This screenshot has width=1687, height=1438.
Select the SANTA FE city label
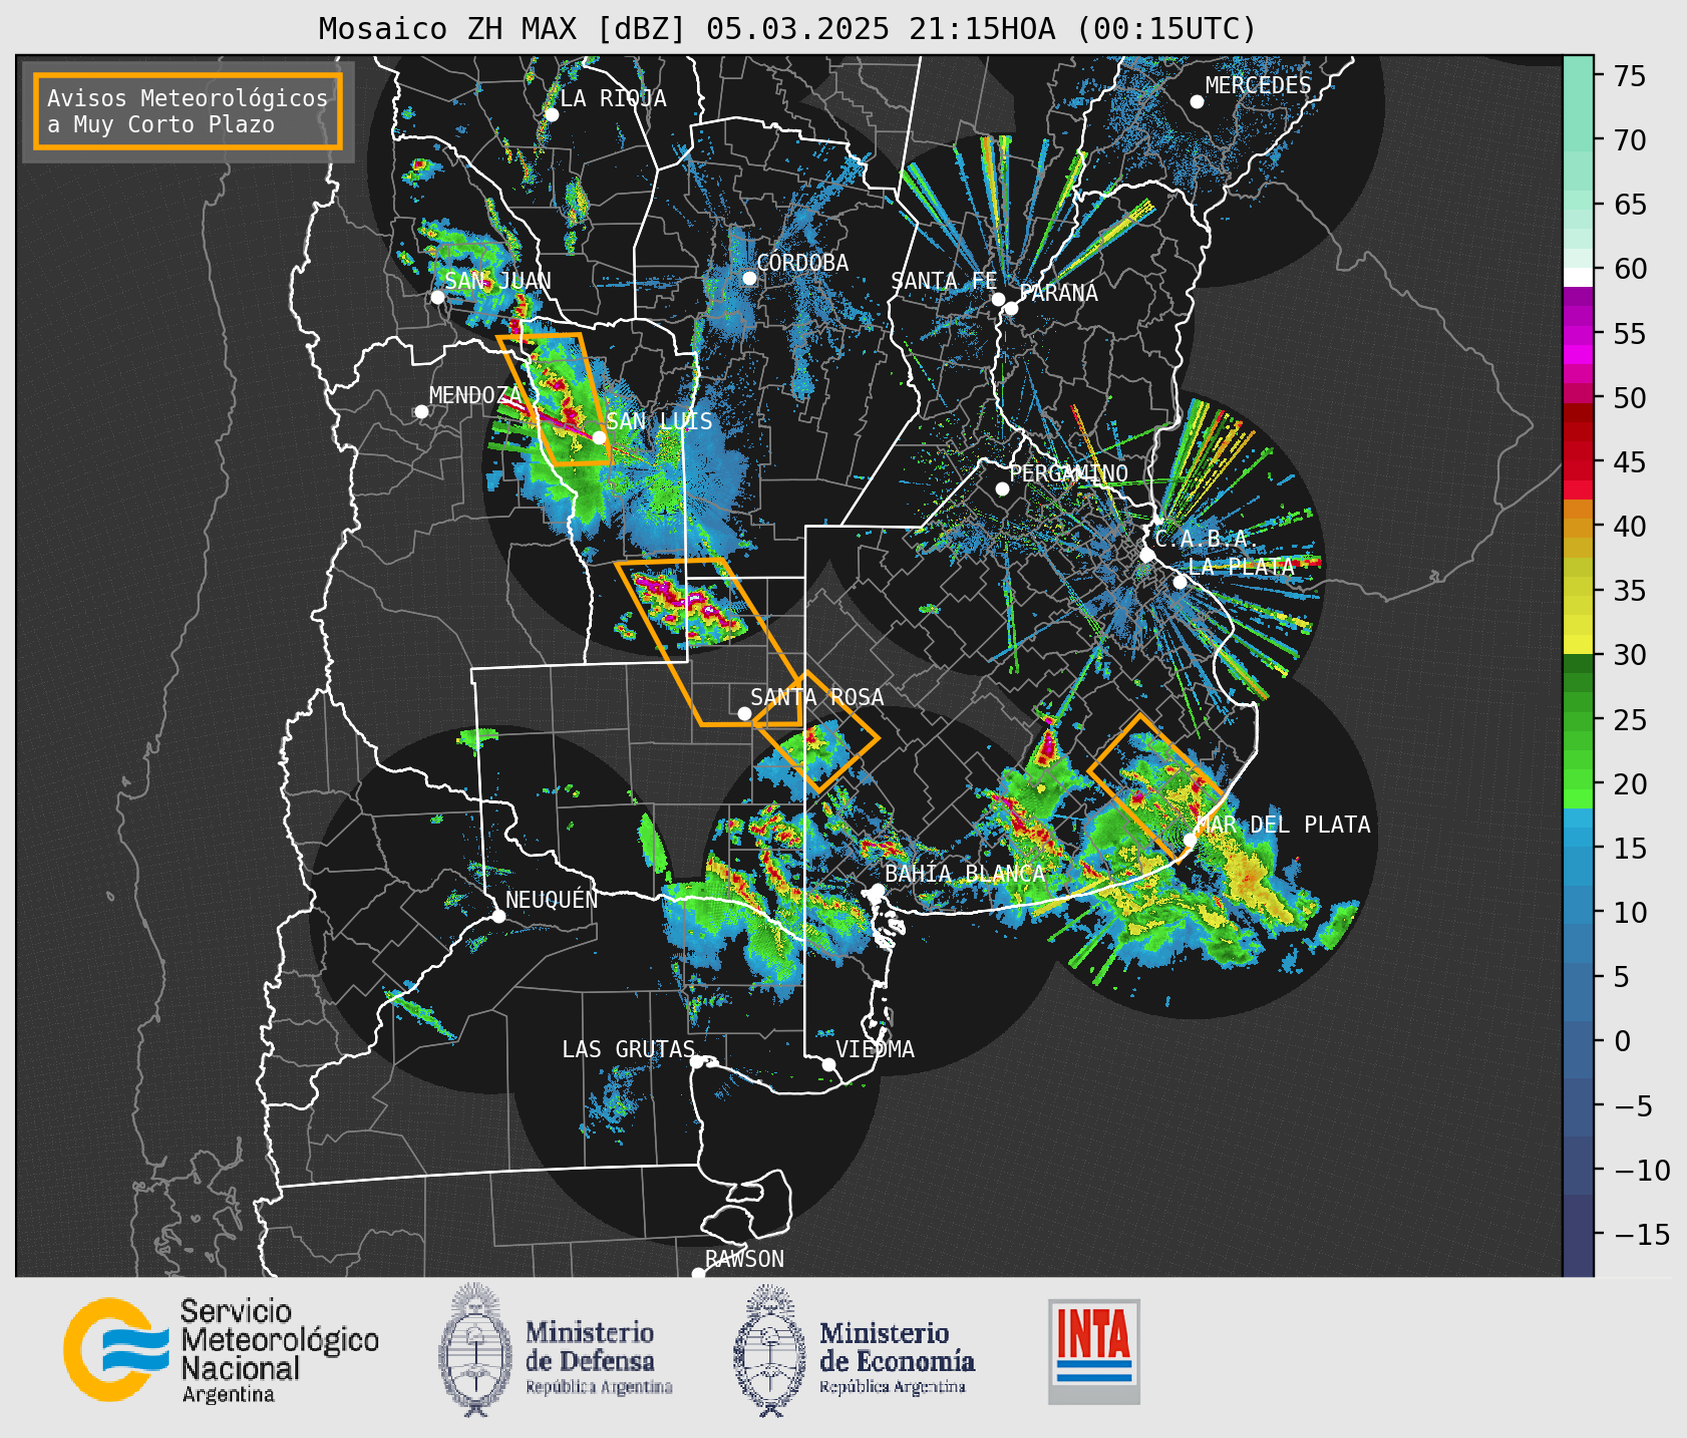coord(944,281)
